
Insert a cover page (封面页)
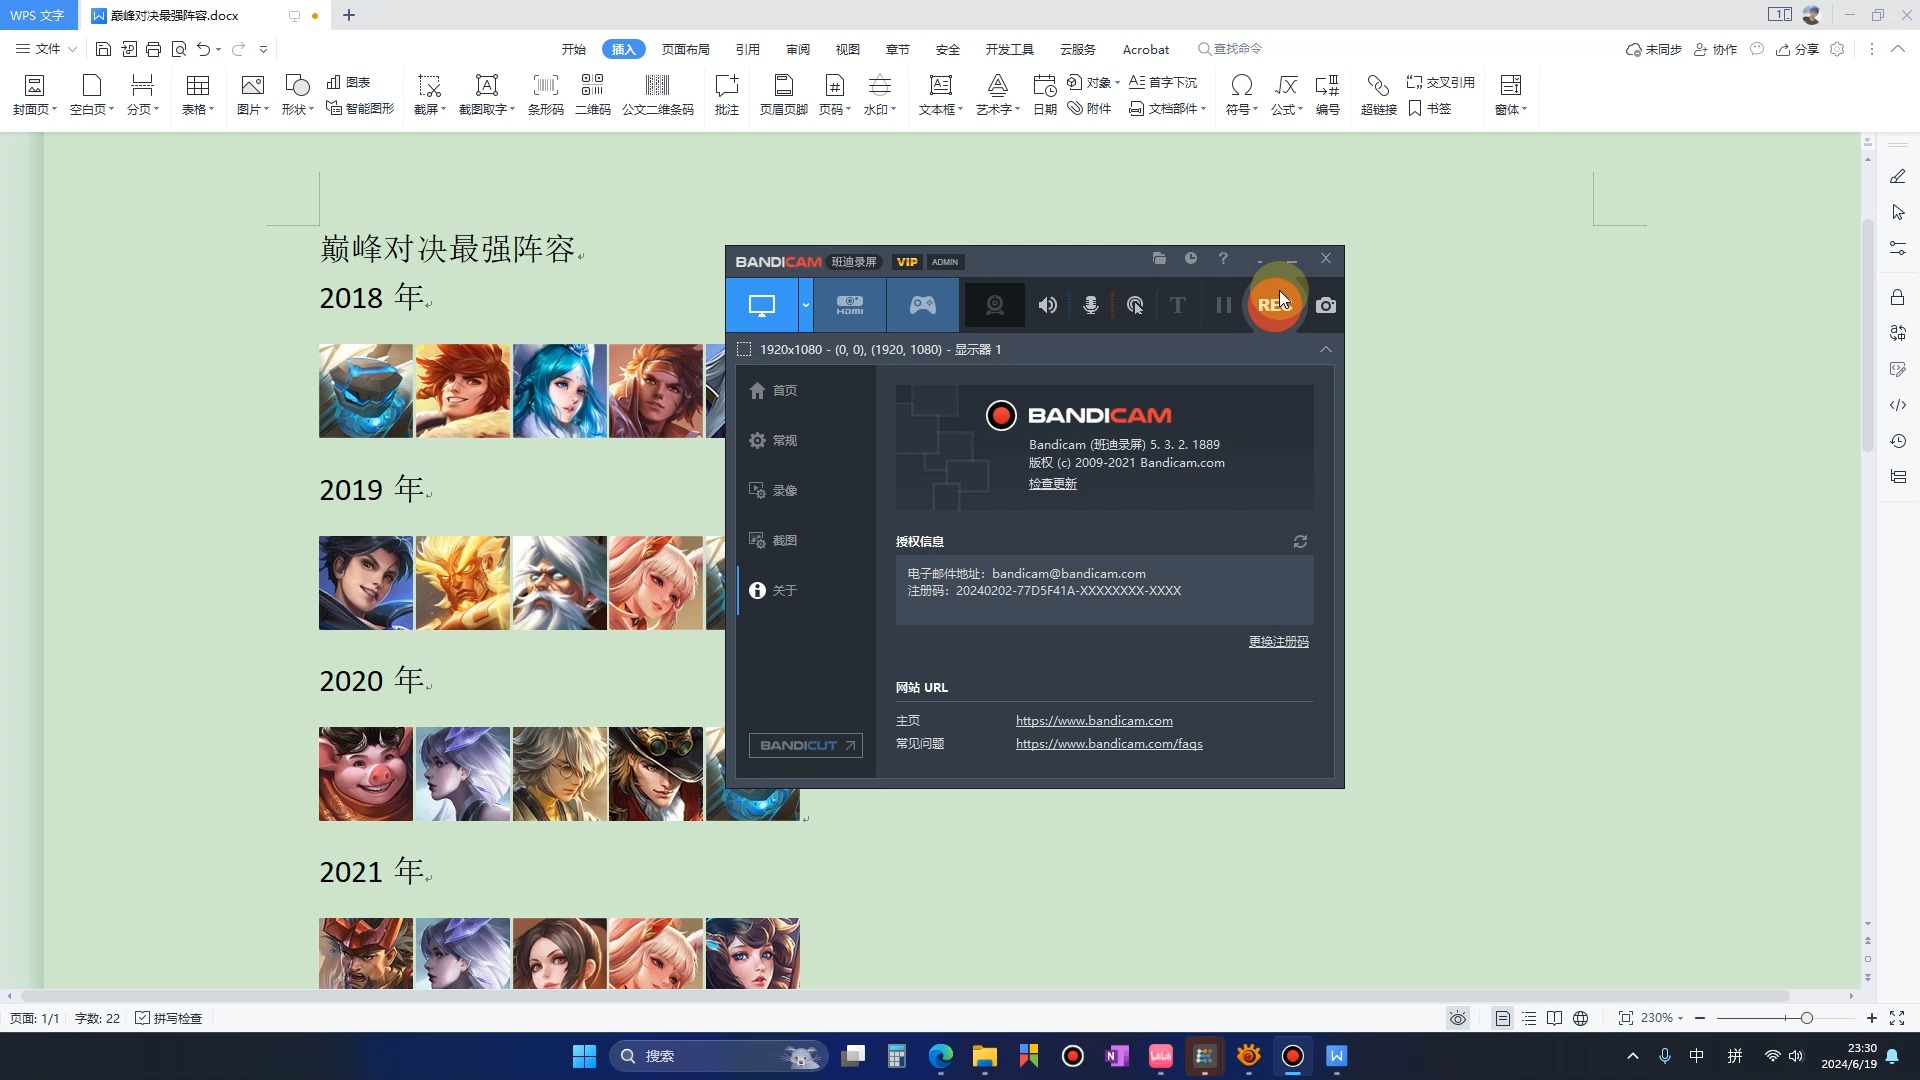click(x=34, y=95)
